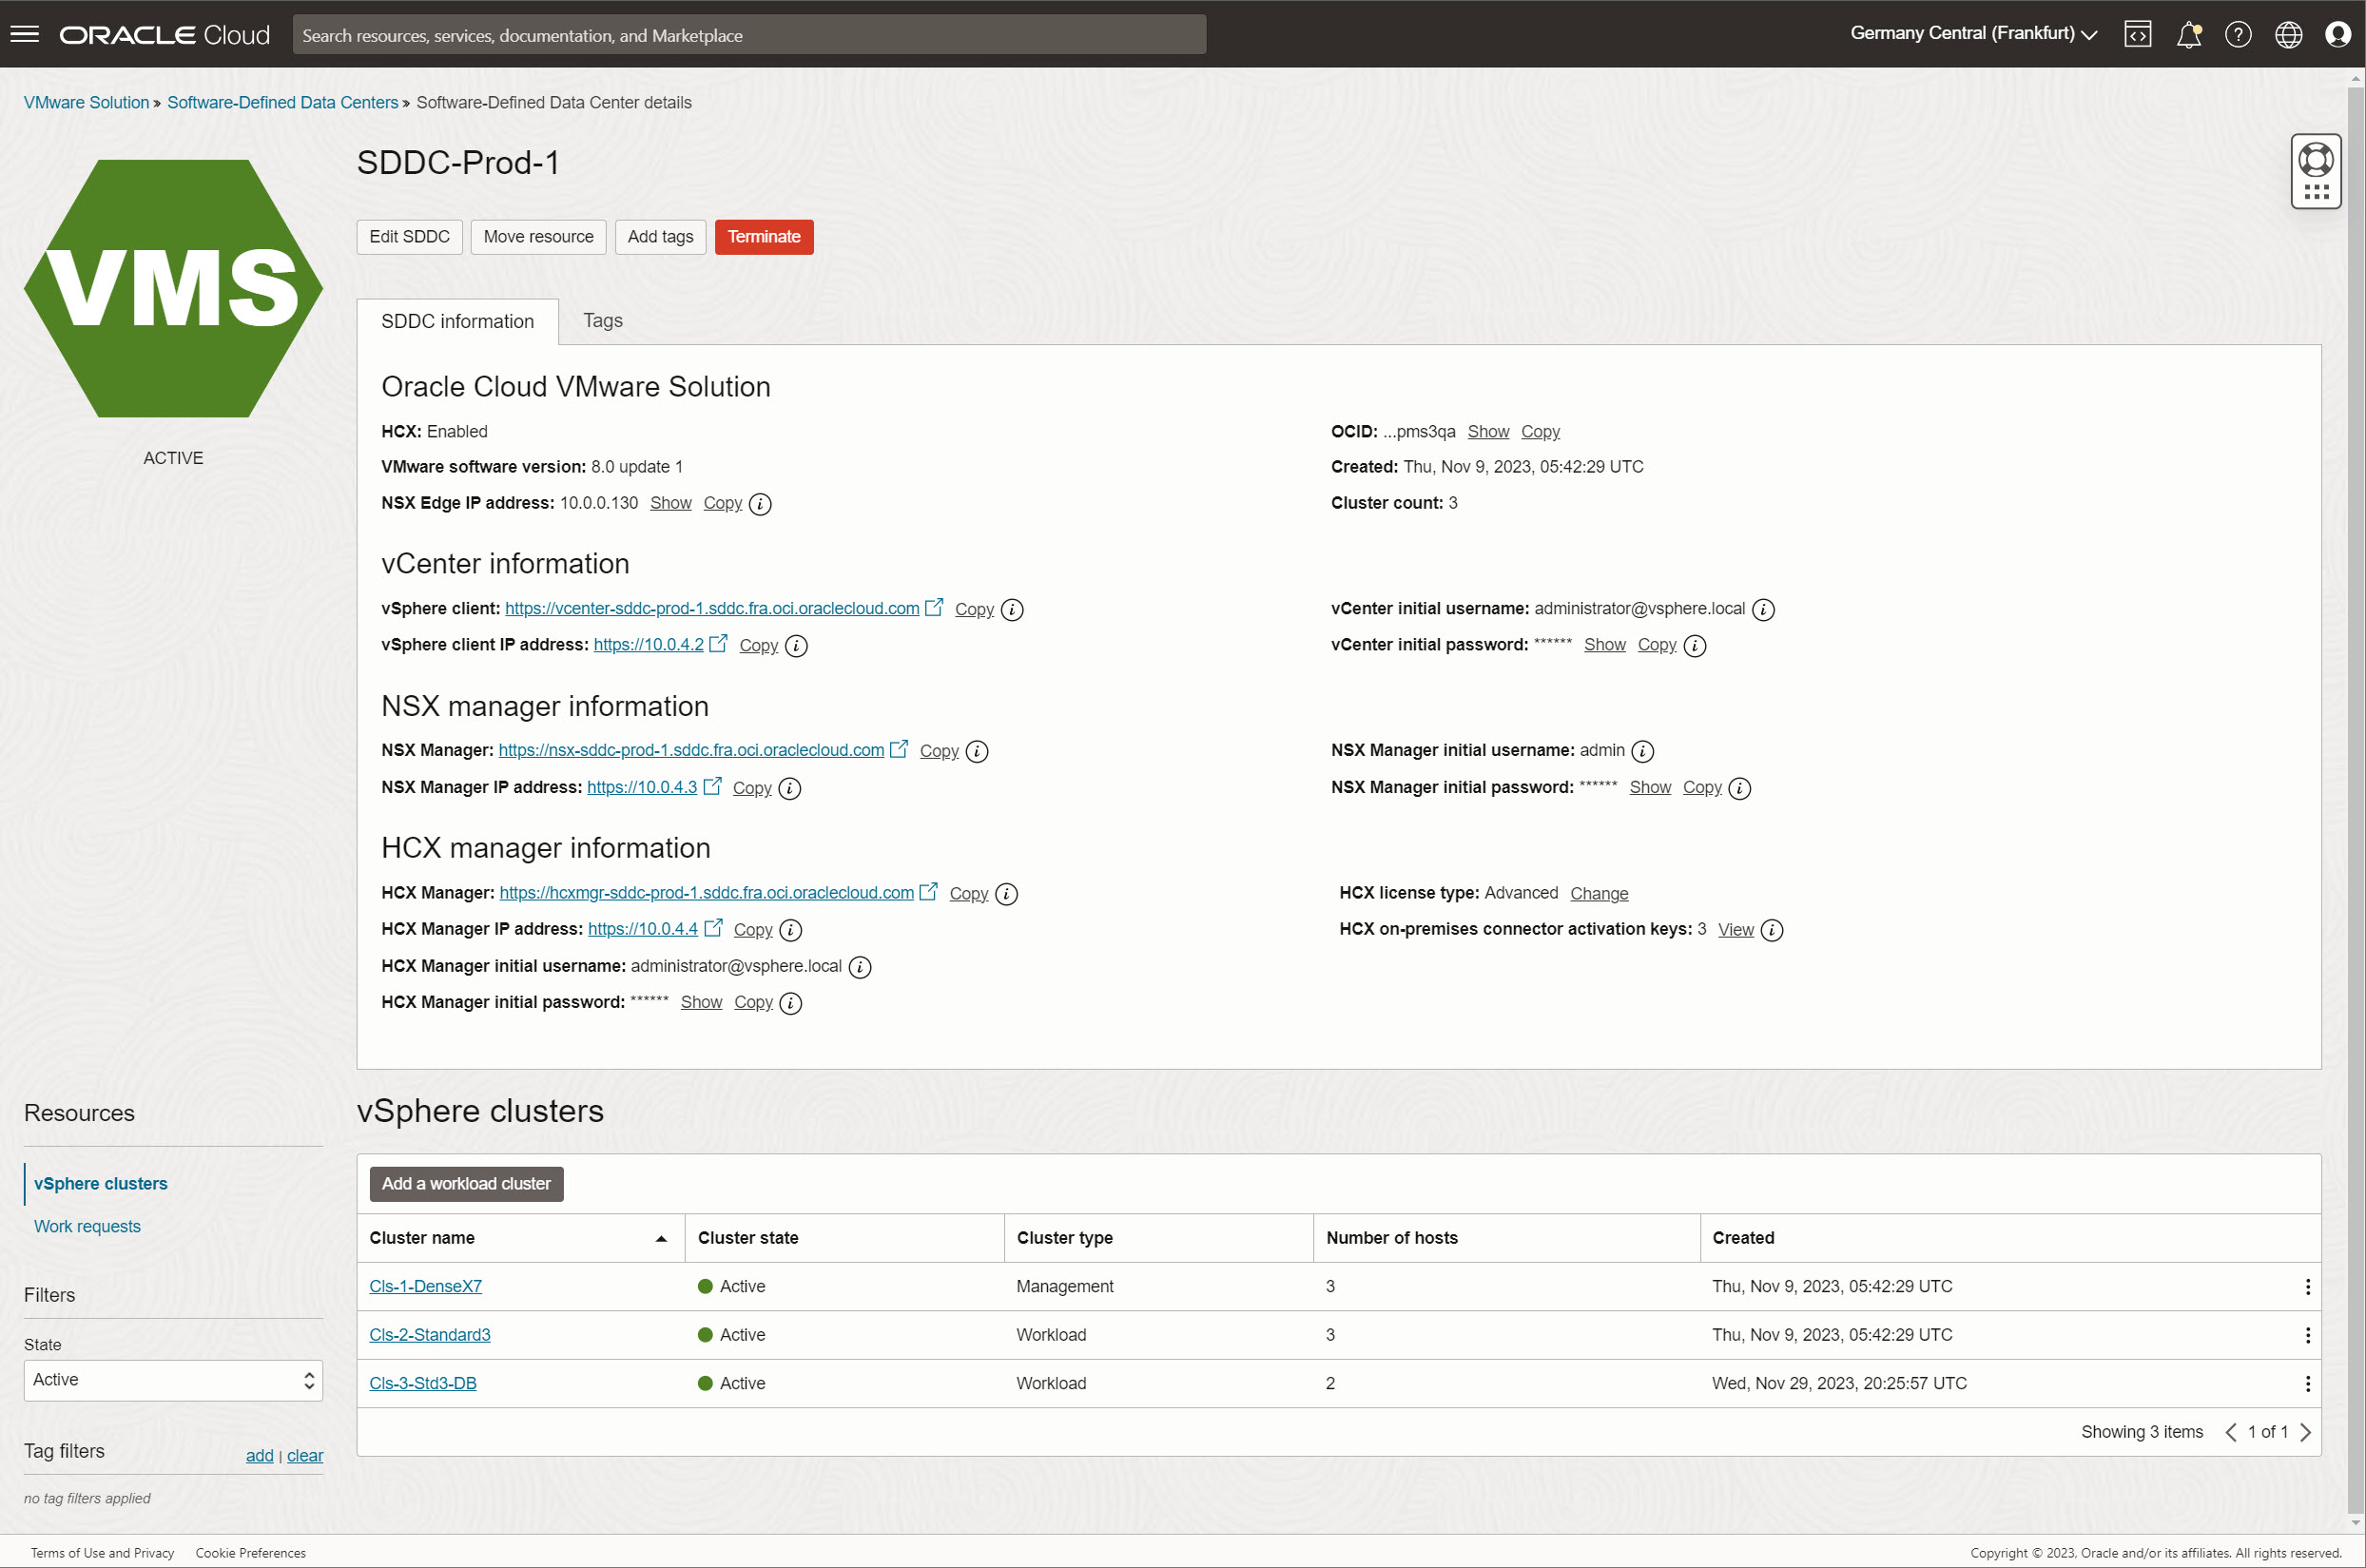Show NSX Manager initial password
The image size is (2366, 1568).
[1650, 787]
